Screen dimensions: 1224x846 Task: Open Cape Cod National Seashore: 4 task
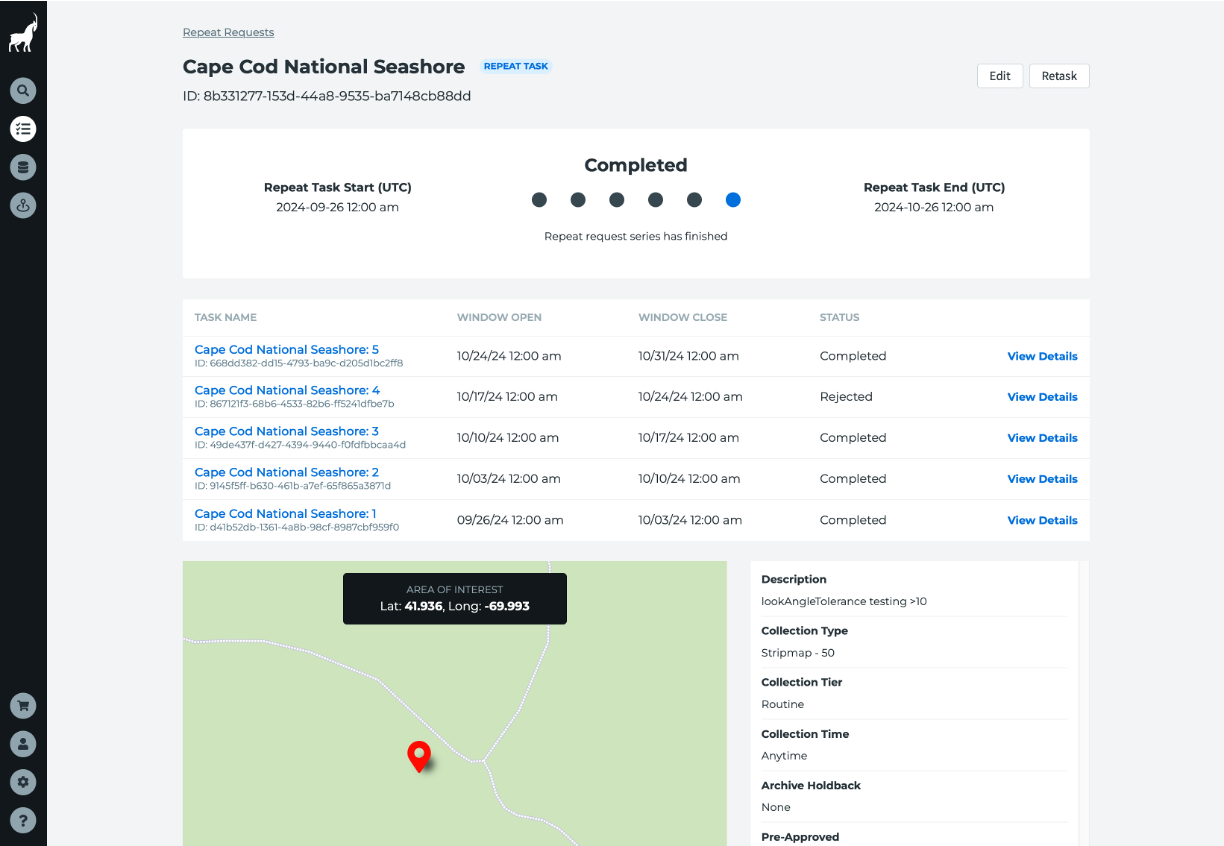(x=287, y=390)
